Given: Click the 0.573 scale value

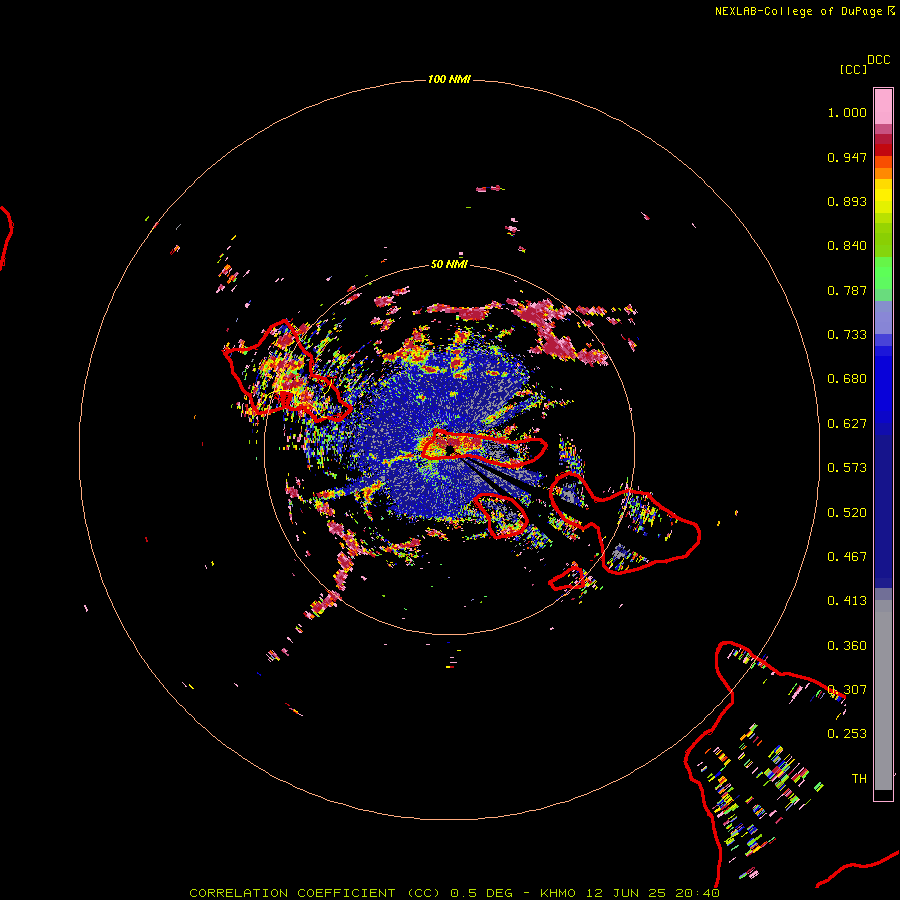Looking at the screenshot, I should click(847, 468).
